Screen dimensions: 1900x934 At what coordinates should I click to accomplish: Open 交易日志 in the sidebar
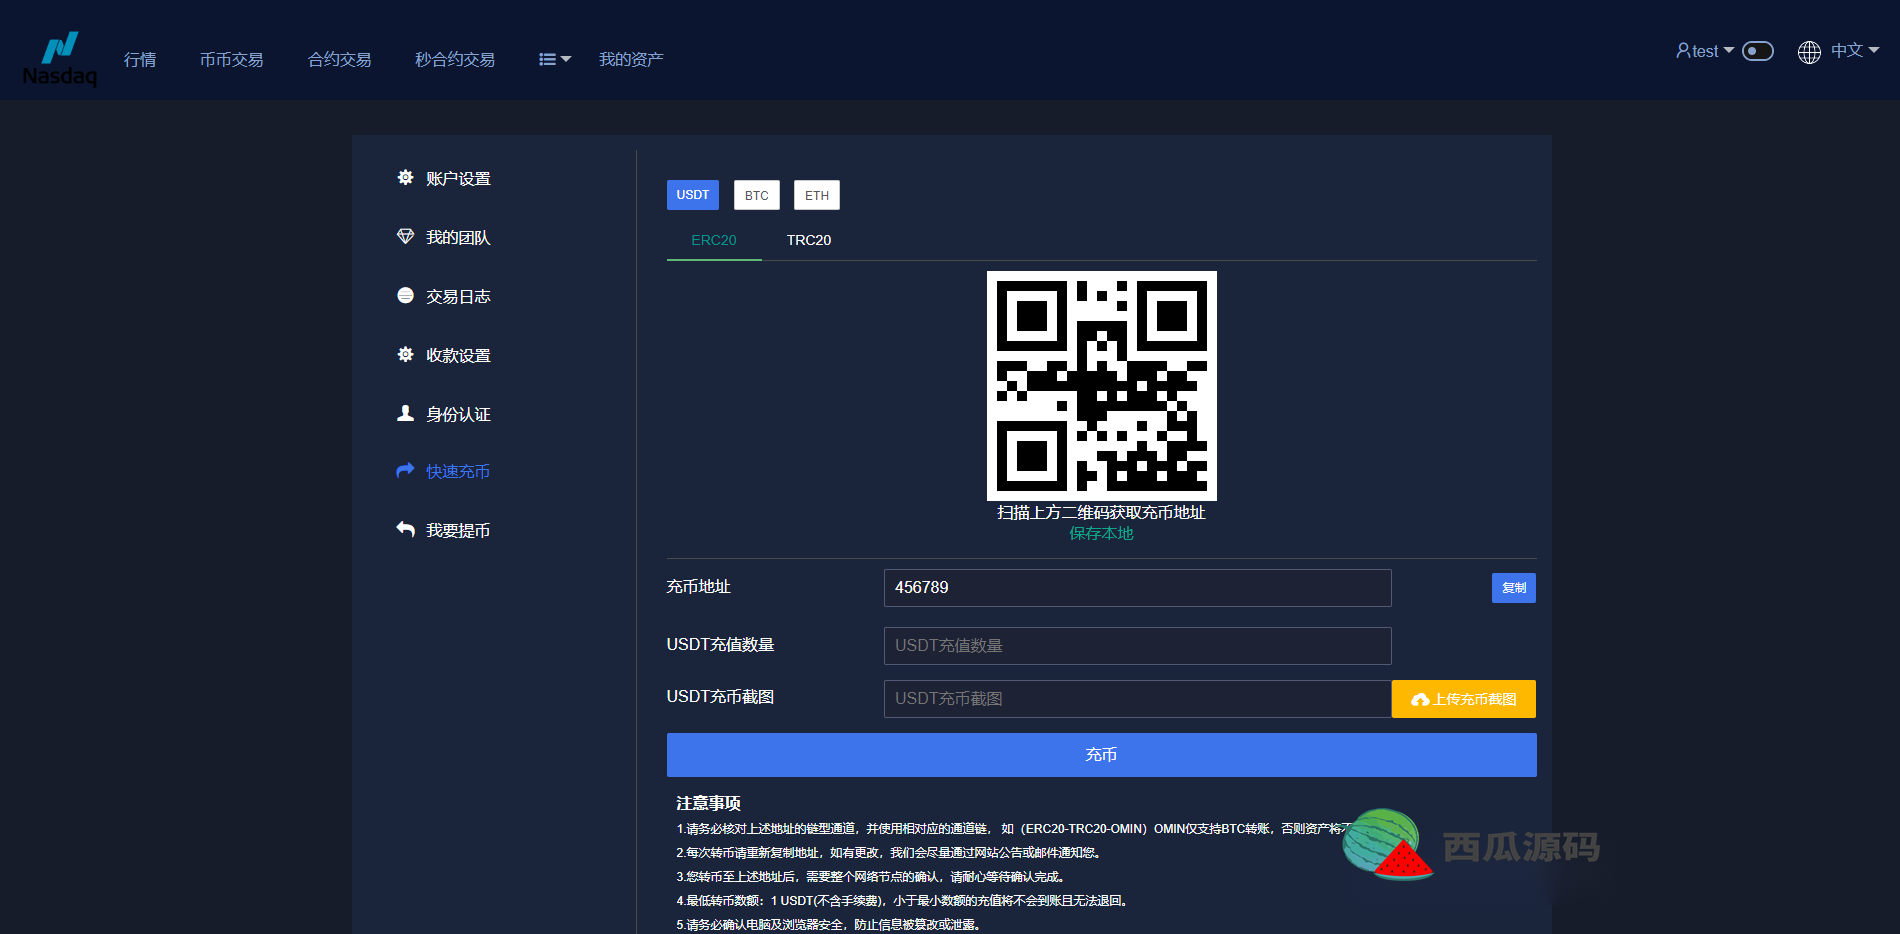pyautogui.click(x=458, y=296)
